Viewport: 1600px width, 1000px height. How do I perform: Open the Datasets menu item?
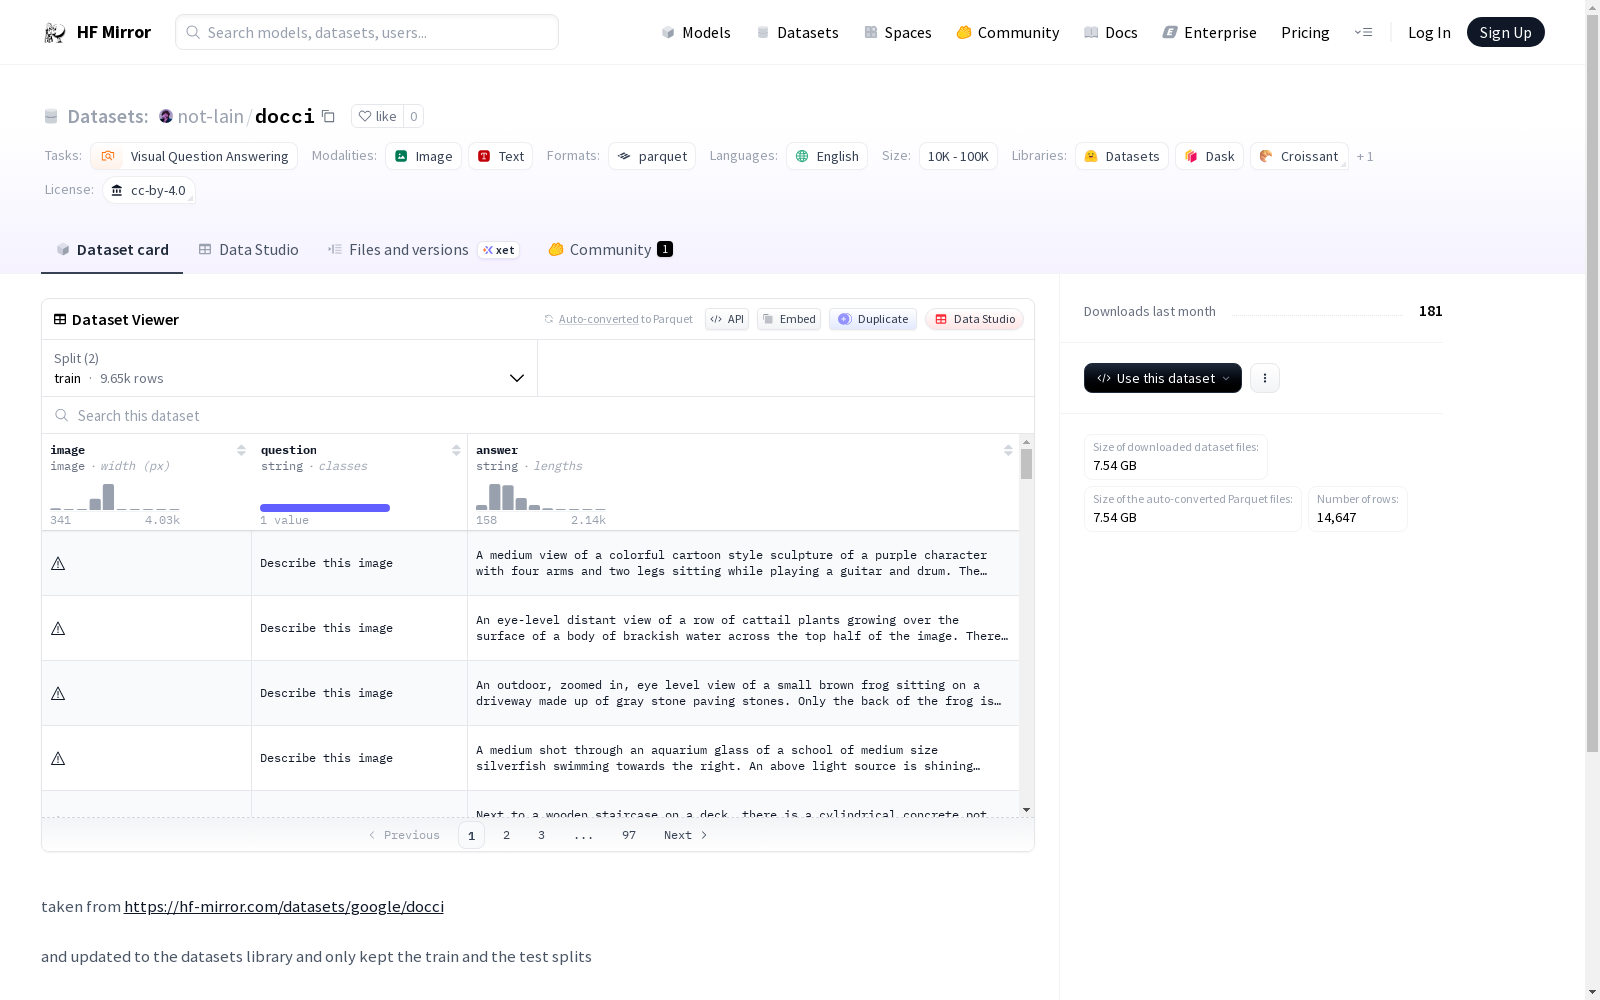click(x=797, y=33)
